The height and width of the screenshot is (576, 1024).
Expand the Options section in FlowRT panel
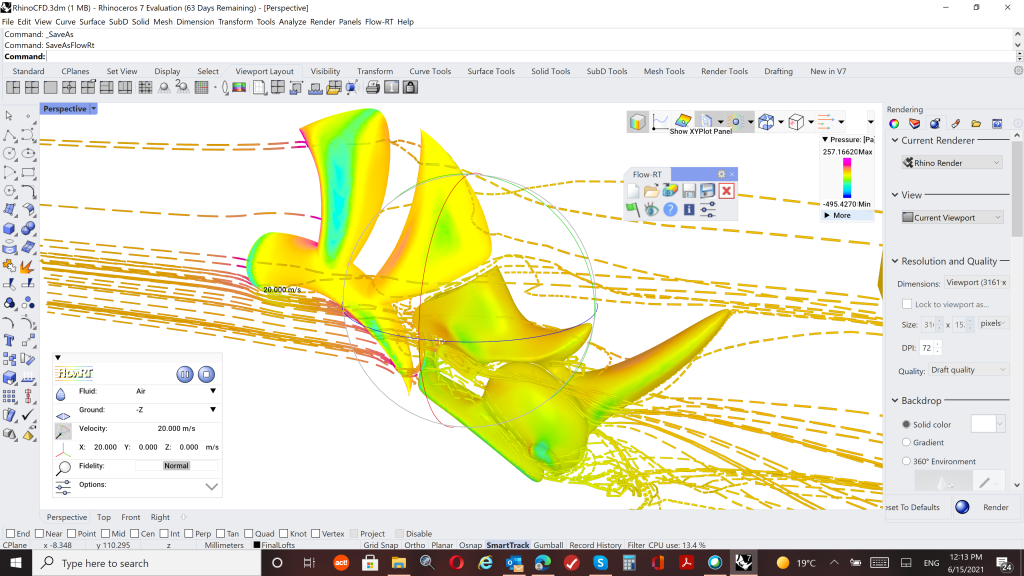click(x=209, y=486)
